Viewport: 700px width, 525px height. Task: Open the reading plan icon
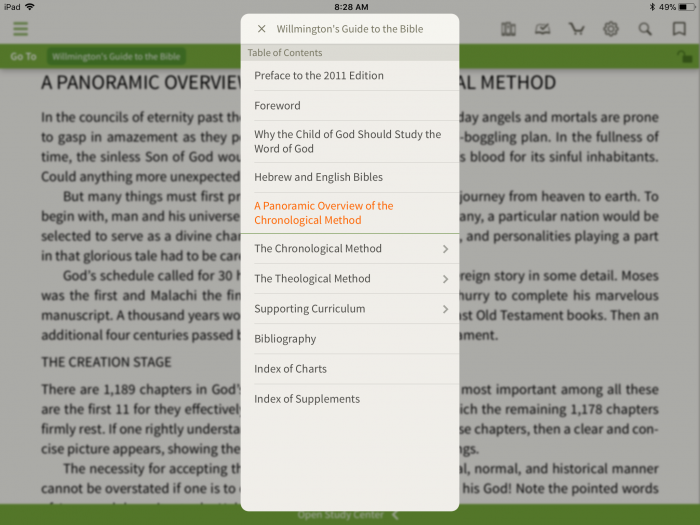542,29
